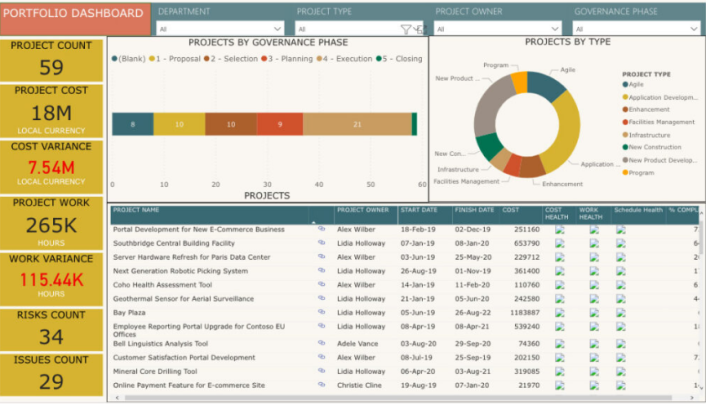Viewport: 706px width, 410px height.
Task: Click work health icon for Bell Linguistics Analysis Tool
Action: click(x=594, y=343)
